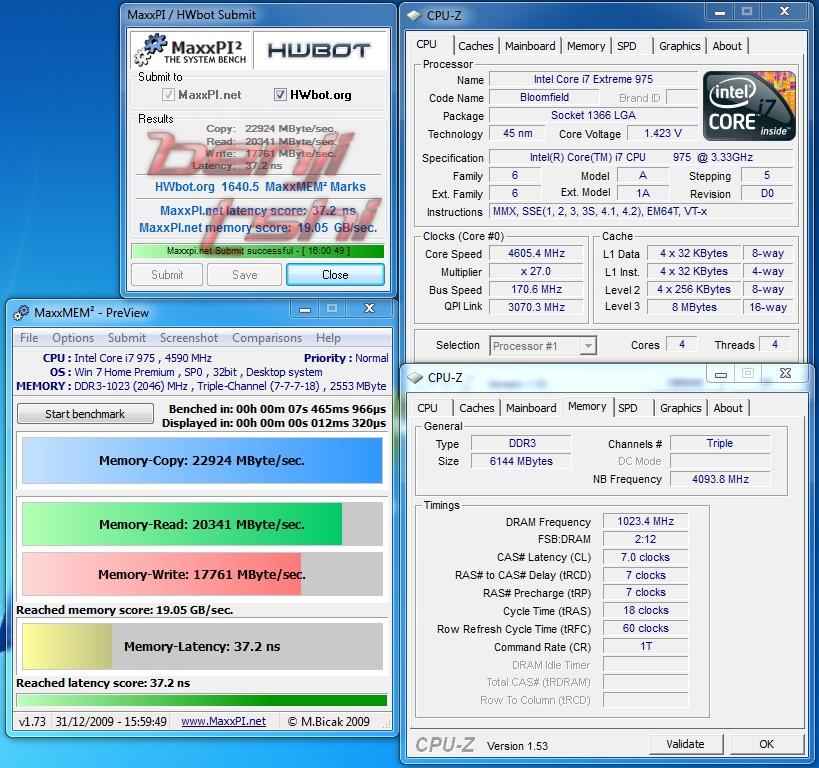
Task: Switch to SPD tab in upper CPU-Z
Action: (627, 46)
